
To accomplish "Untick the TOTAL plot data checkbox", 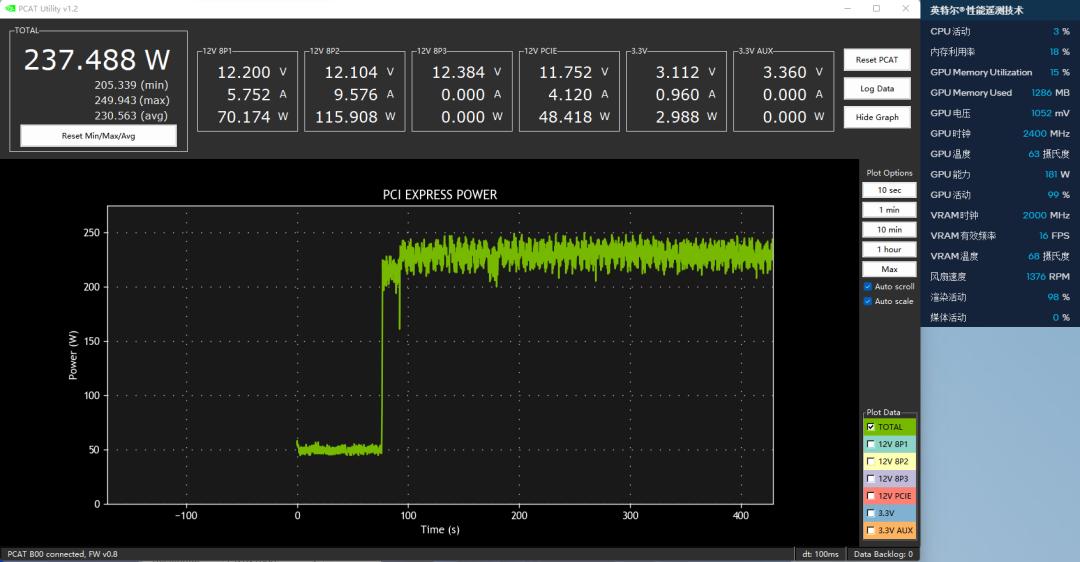I will coord(870,427).
